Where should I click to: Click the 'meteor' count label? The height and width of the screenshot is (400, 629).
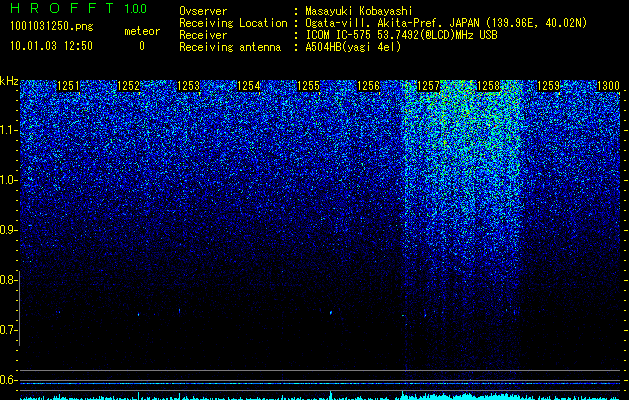tap(142, 31)
